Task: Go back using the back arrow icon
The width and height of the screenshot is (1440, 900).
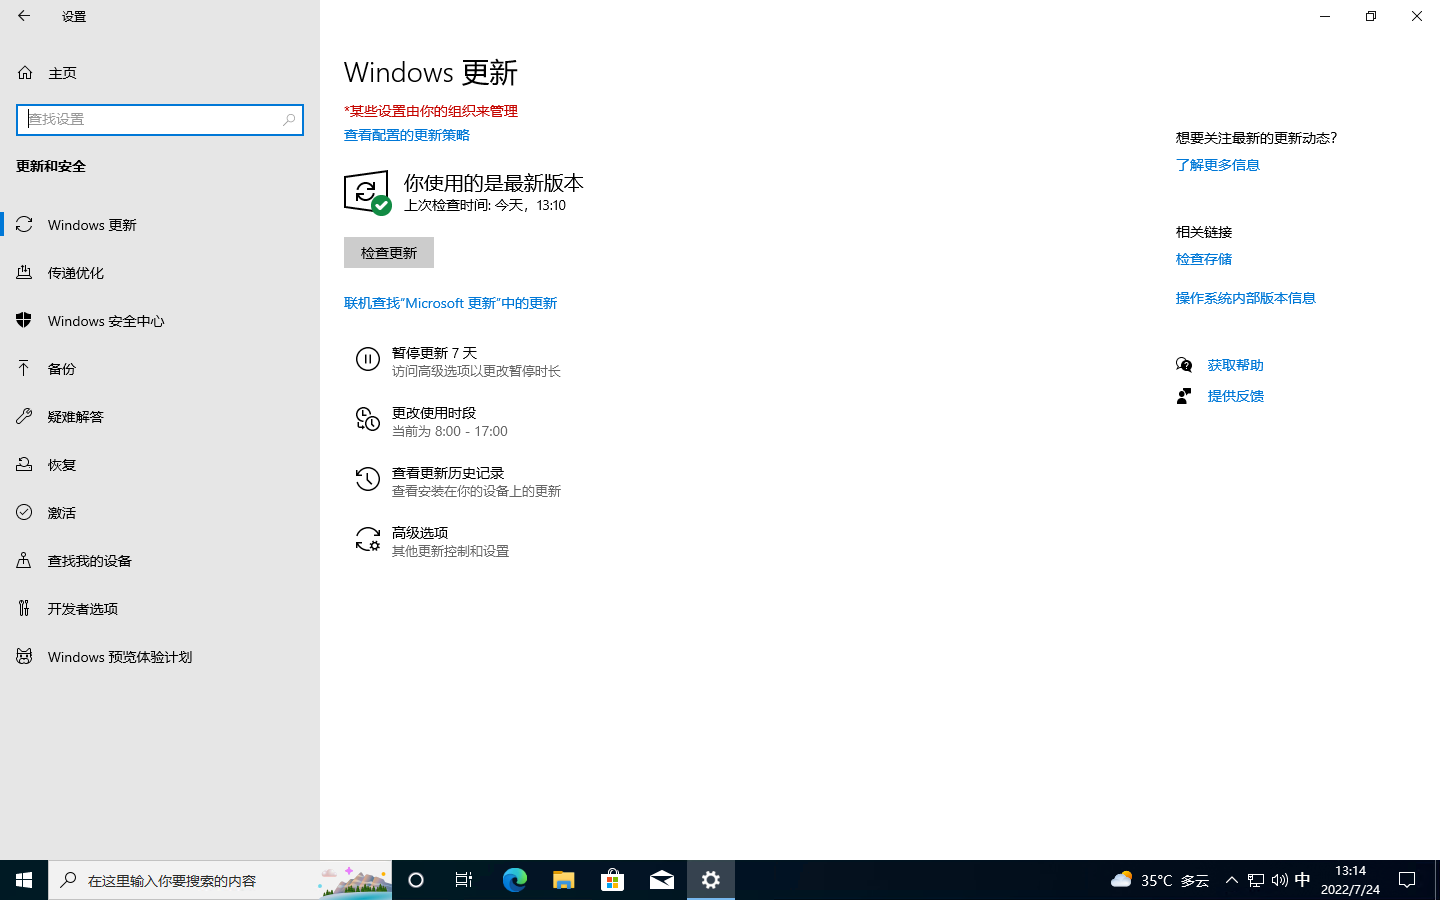Action: click(24, 16)
